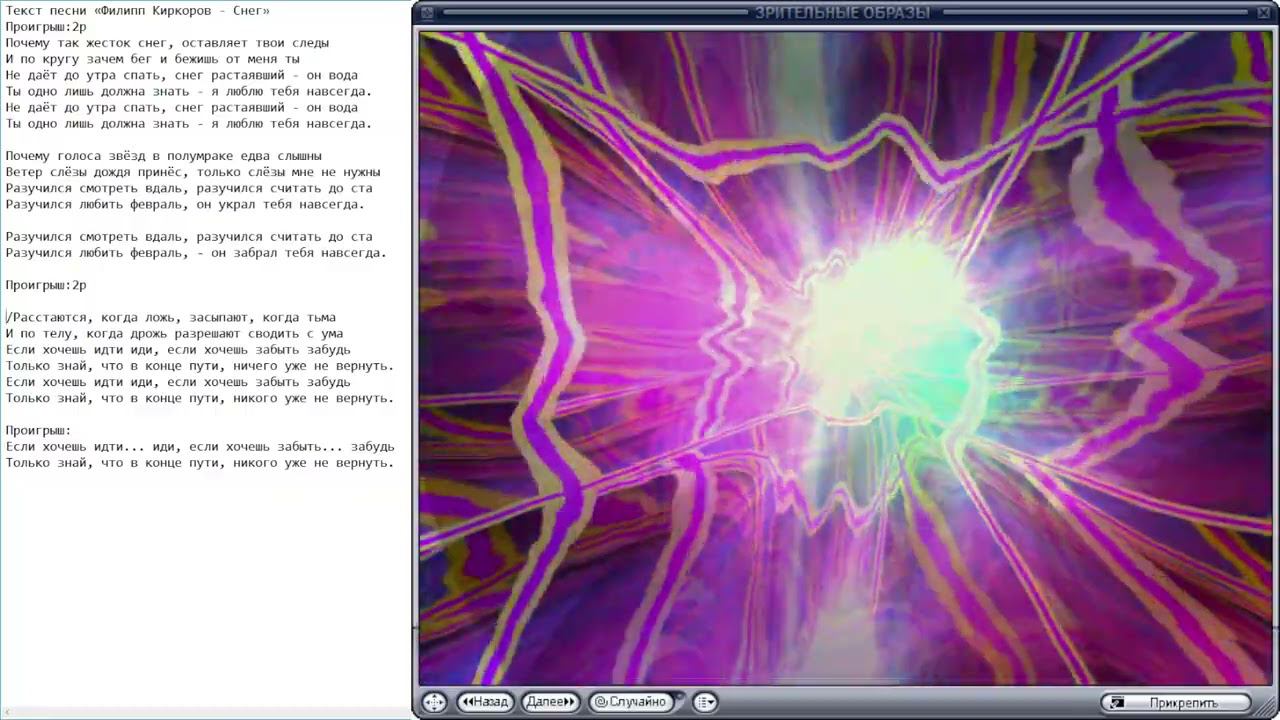Click the Прикрепить dock button
1280x720 pixels.
[x=1176, y=703]
